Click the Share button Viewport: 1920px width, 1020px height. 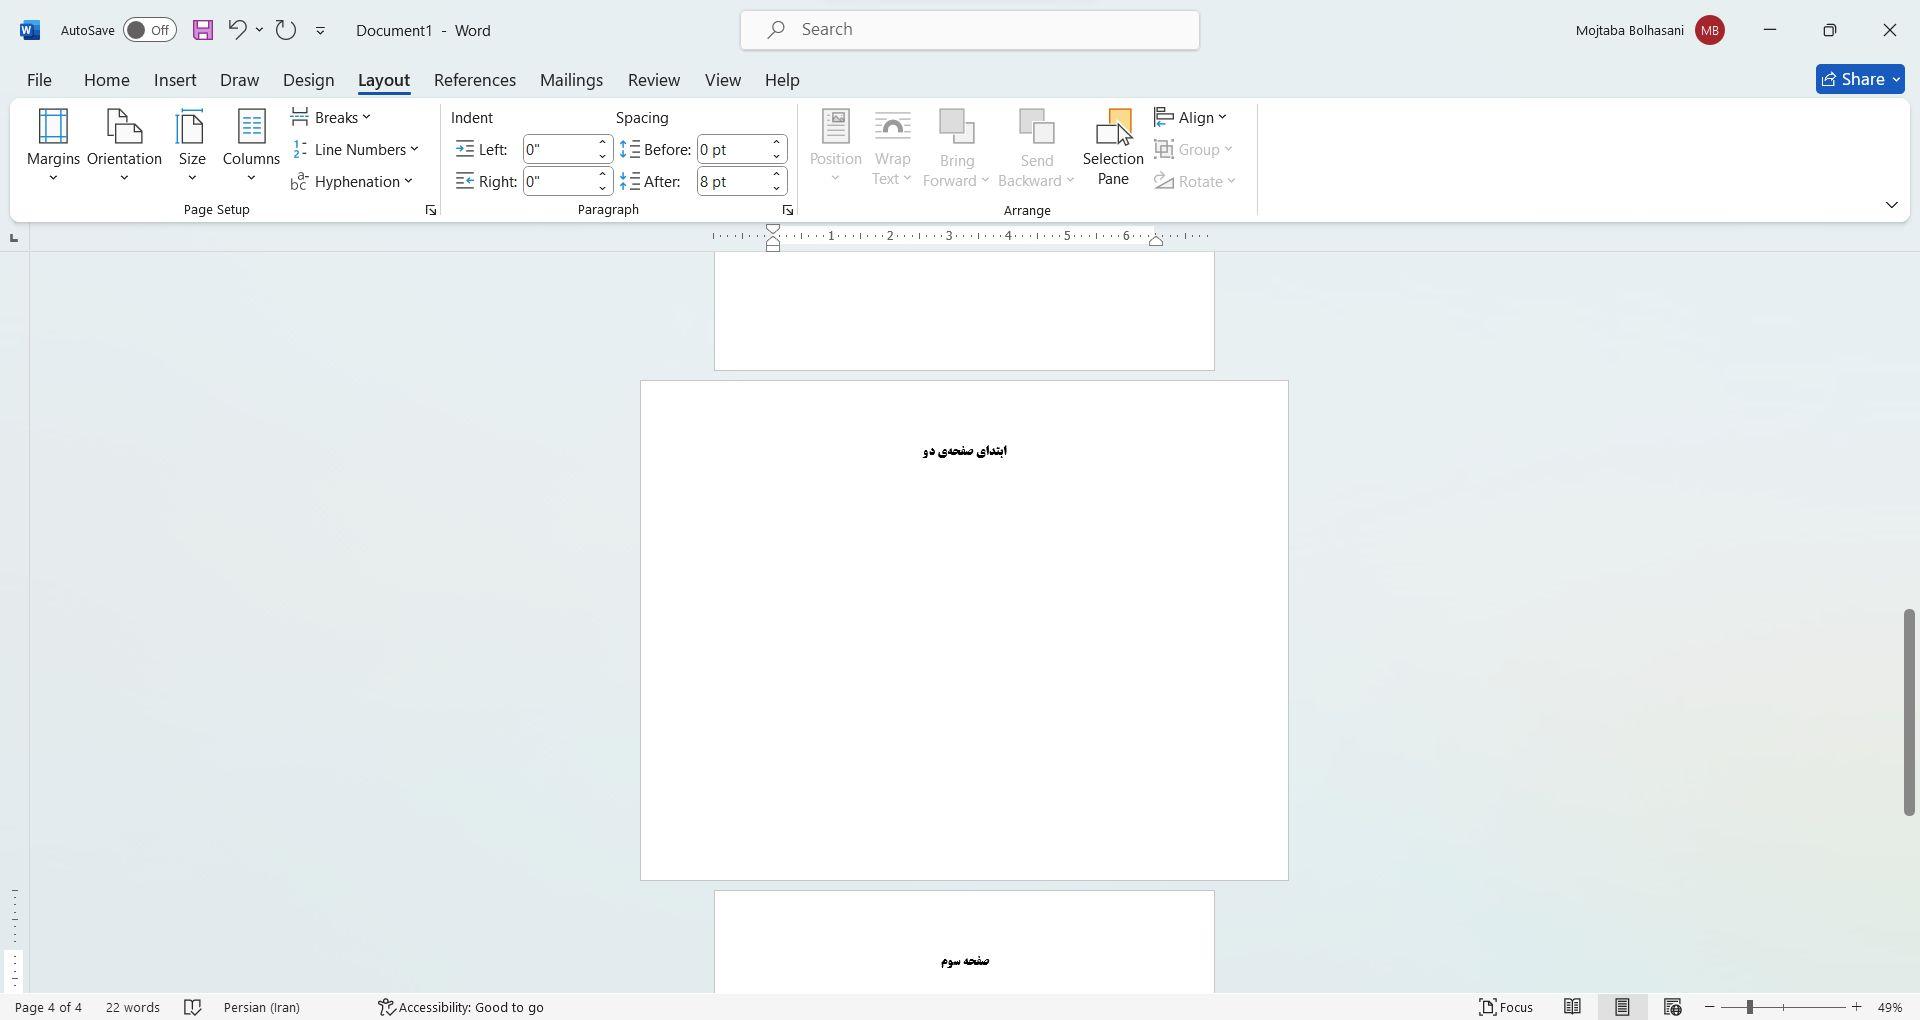1860,79
